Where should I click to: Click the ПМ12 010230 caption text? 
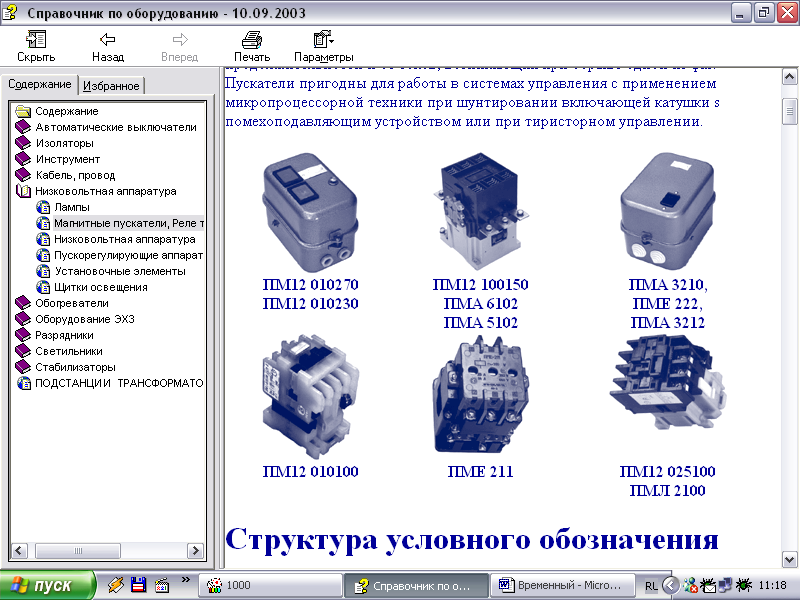310,304
